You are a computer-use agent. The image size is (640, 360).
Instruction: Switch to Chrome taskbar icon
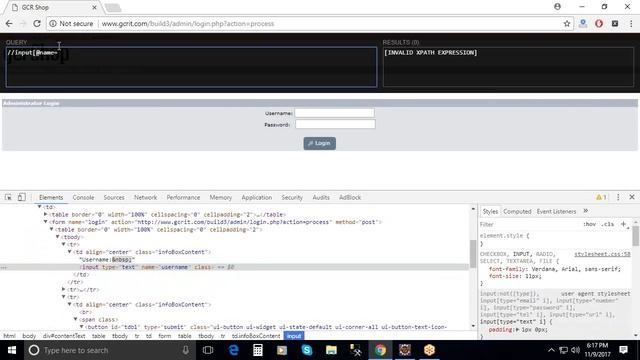pyautogui.click(x=380, y=350)
